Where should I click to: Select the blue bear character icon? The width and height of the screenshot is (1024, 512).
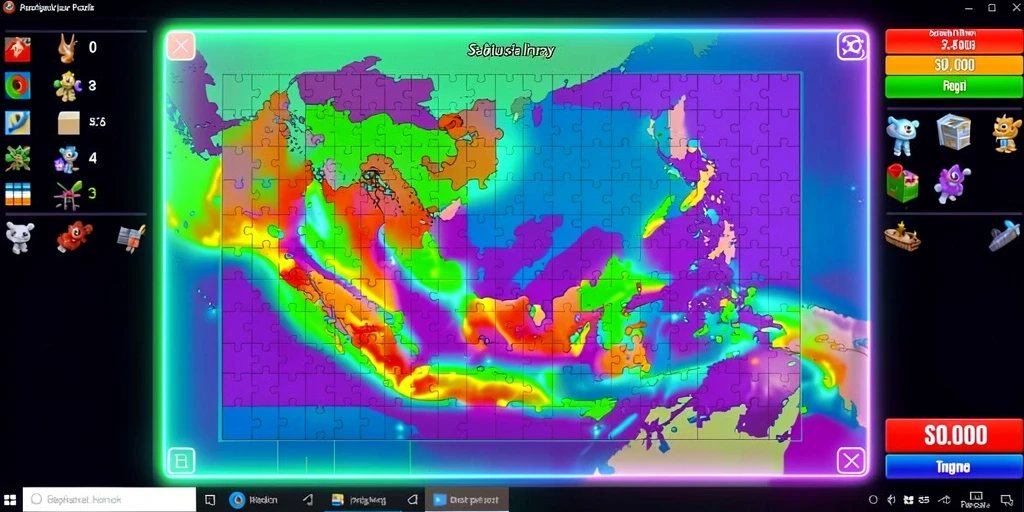(903, 135)
